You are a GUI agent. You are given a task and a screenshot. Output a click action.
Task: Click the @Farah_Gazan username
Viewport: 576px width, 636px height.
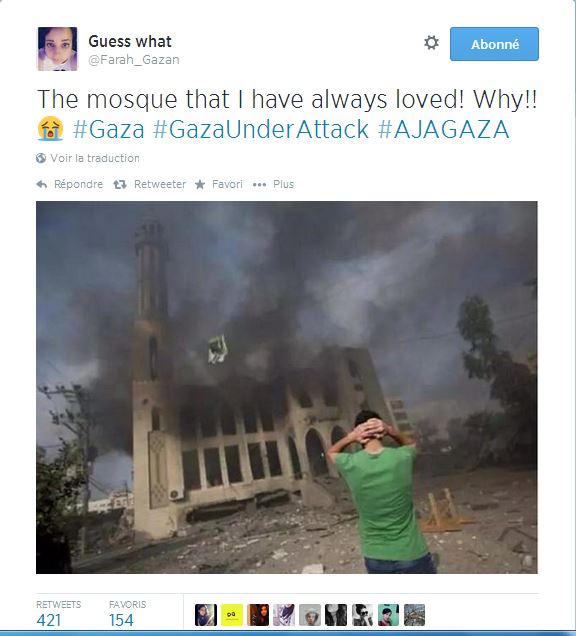(x=134, y=60)
